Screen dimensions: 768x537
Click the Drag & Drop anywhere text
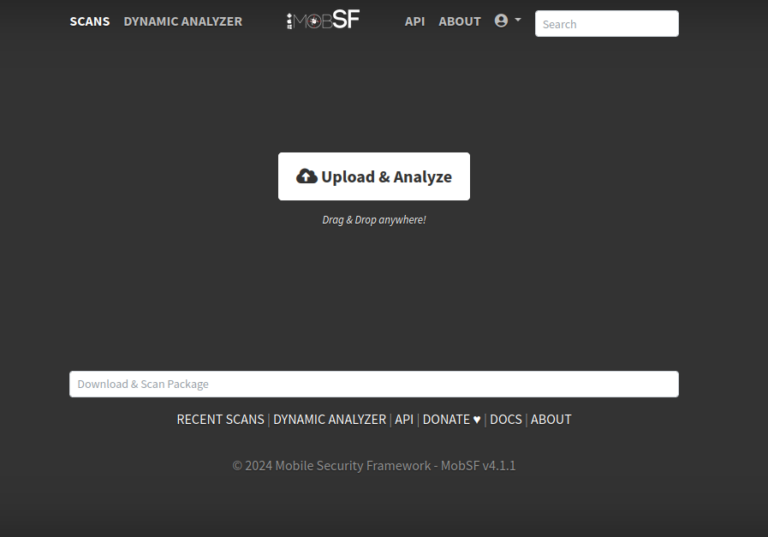click(x=374, y=220)
